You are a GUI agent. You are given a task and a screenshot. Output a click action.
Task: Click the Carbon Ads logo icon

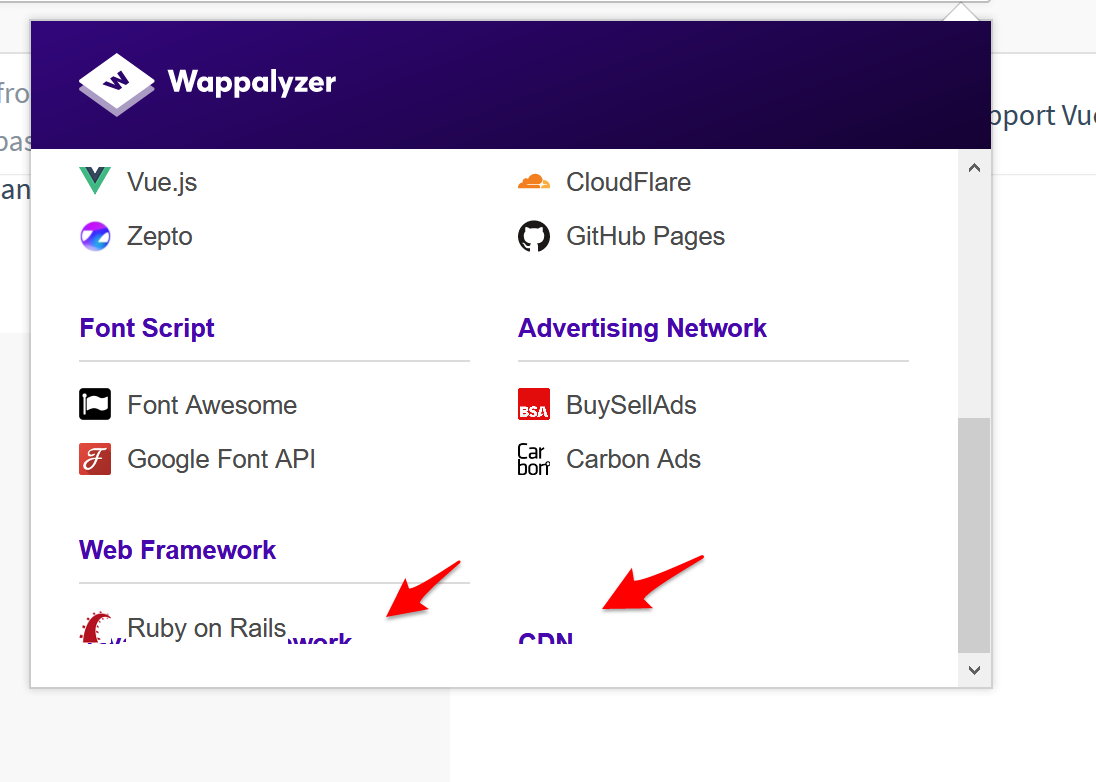coord(534,459)
